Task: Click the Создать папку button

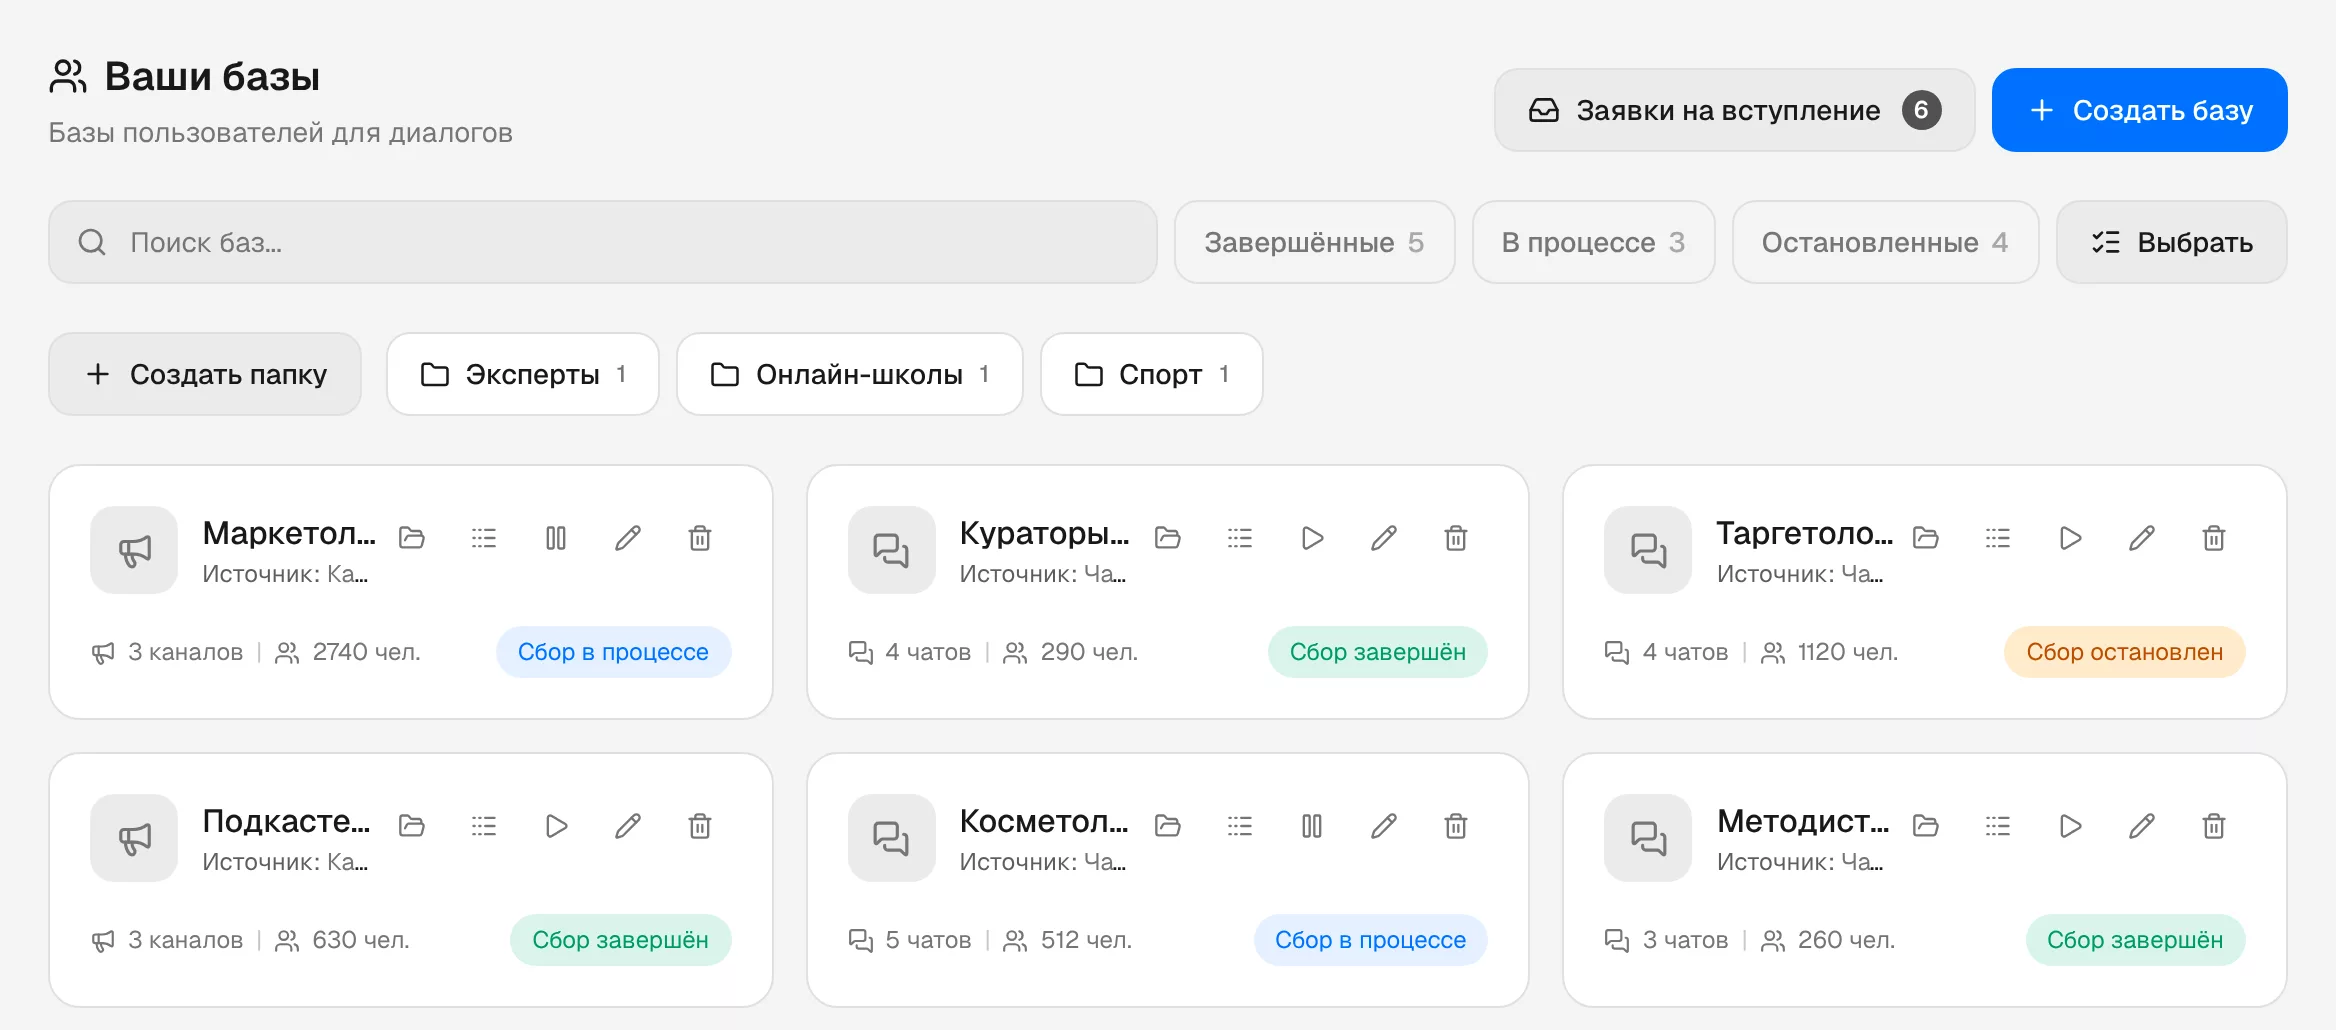Action: point(205,374)
